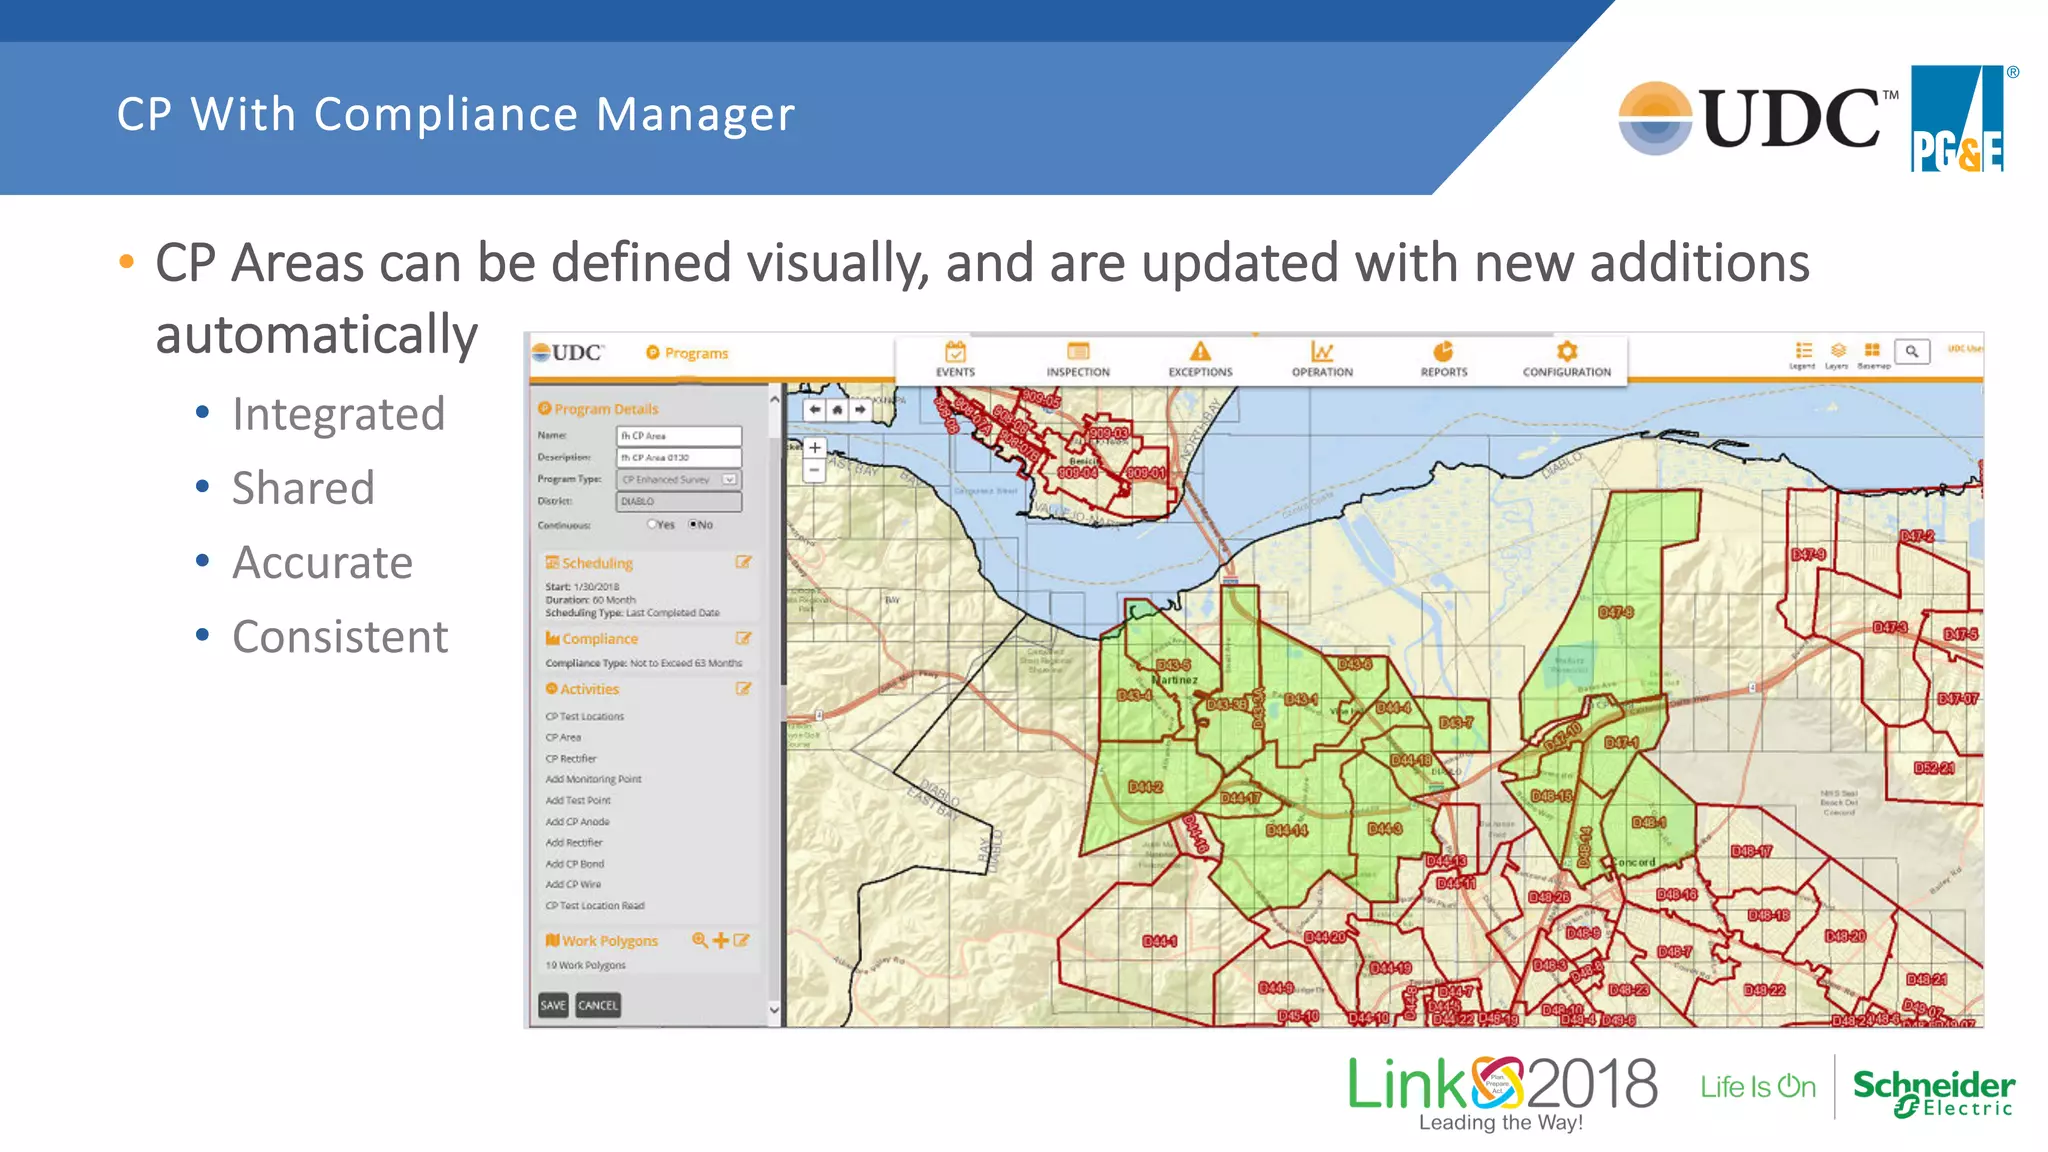Edit the Compliance section

pos(743,638)
